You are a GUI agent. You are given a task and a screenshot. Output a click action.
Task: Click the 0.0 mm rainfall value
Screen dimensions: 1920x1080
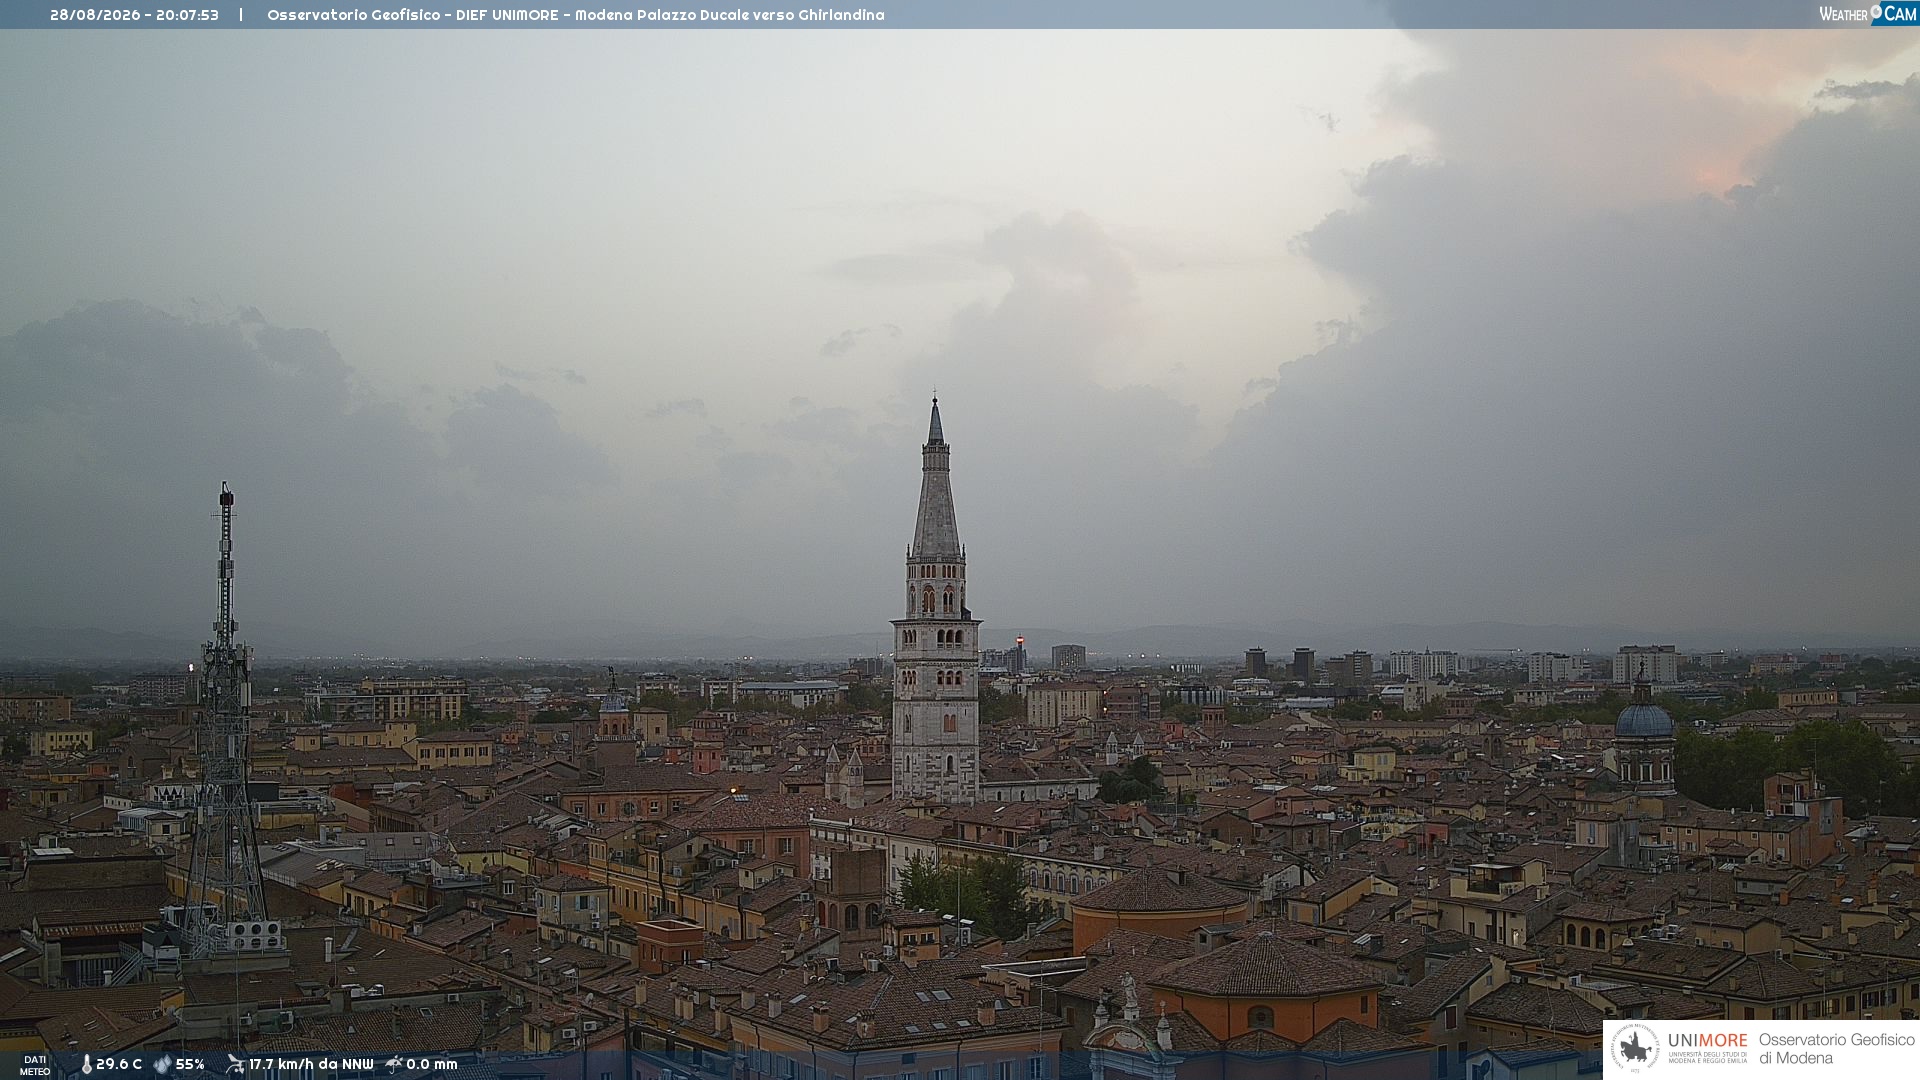click(432, 1065)
